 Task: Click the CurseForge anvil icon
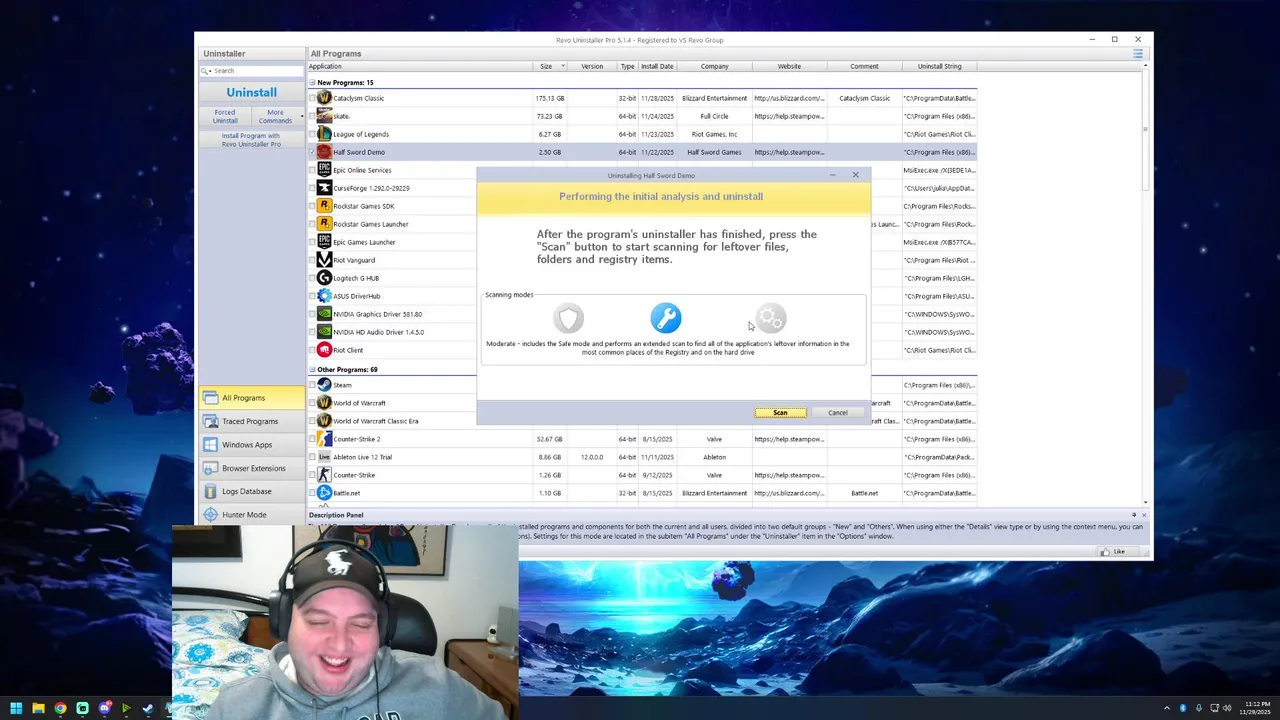coord(324,188)
